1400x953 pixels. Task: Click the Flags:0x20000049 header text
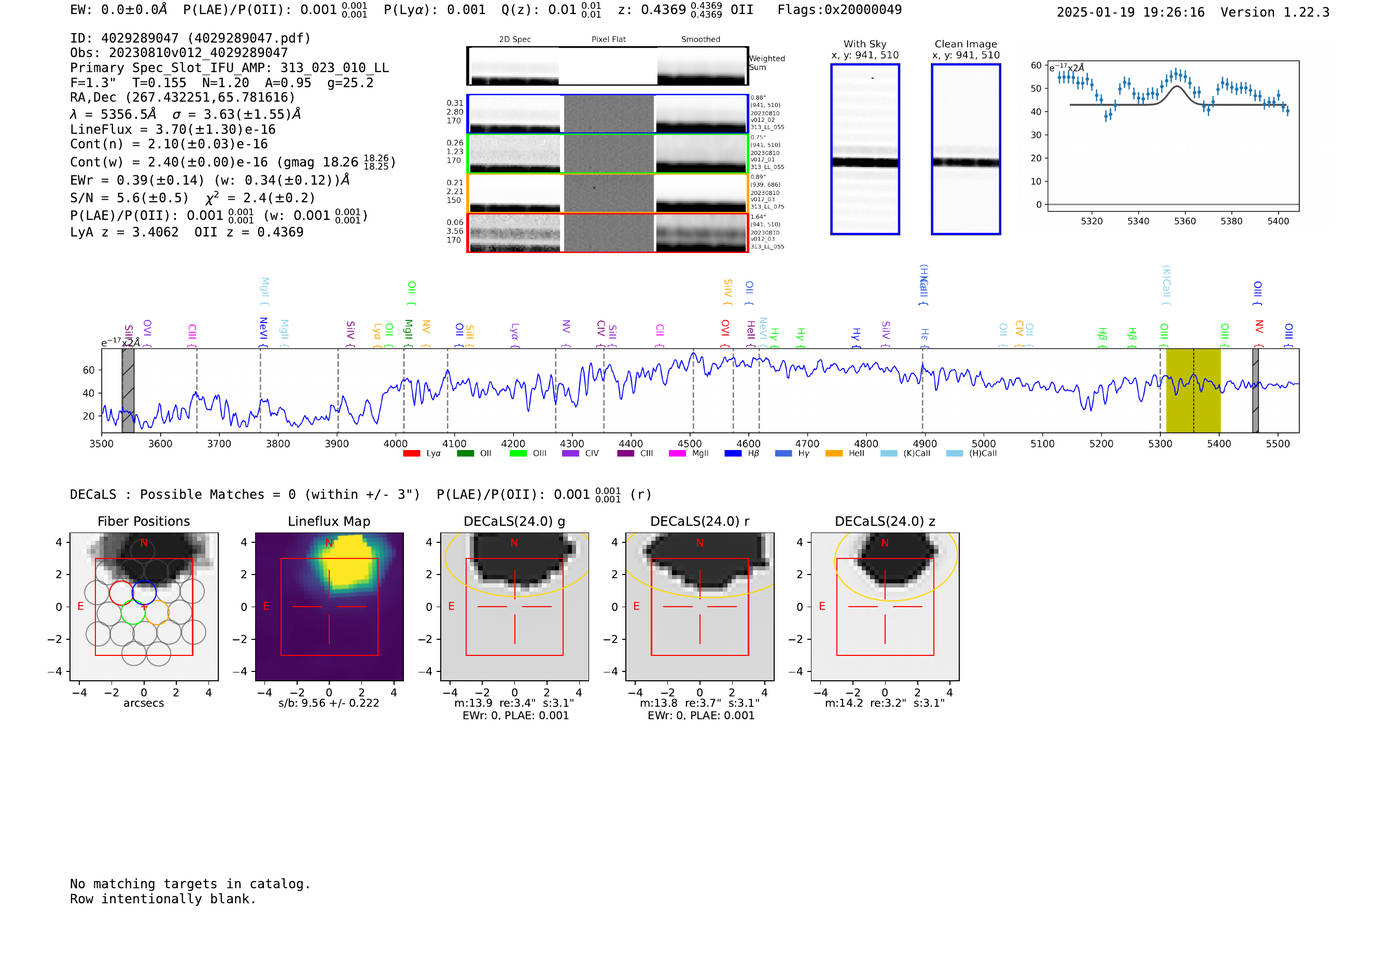point(839,10)
